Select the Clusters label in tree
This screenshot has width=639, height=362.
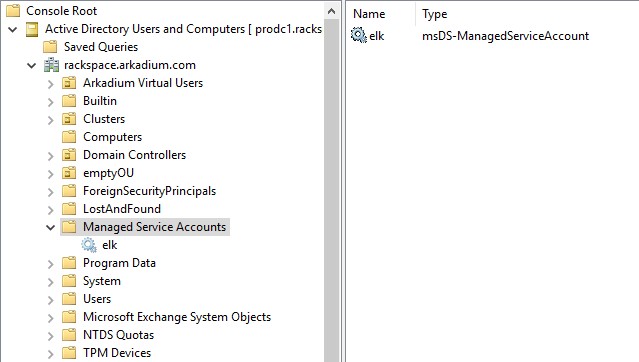(104, 119)
